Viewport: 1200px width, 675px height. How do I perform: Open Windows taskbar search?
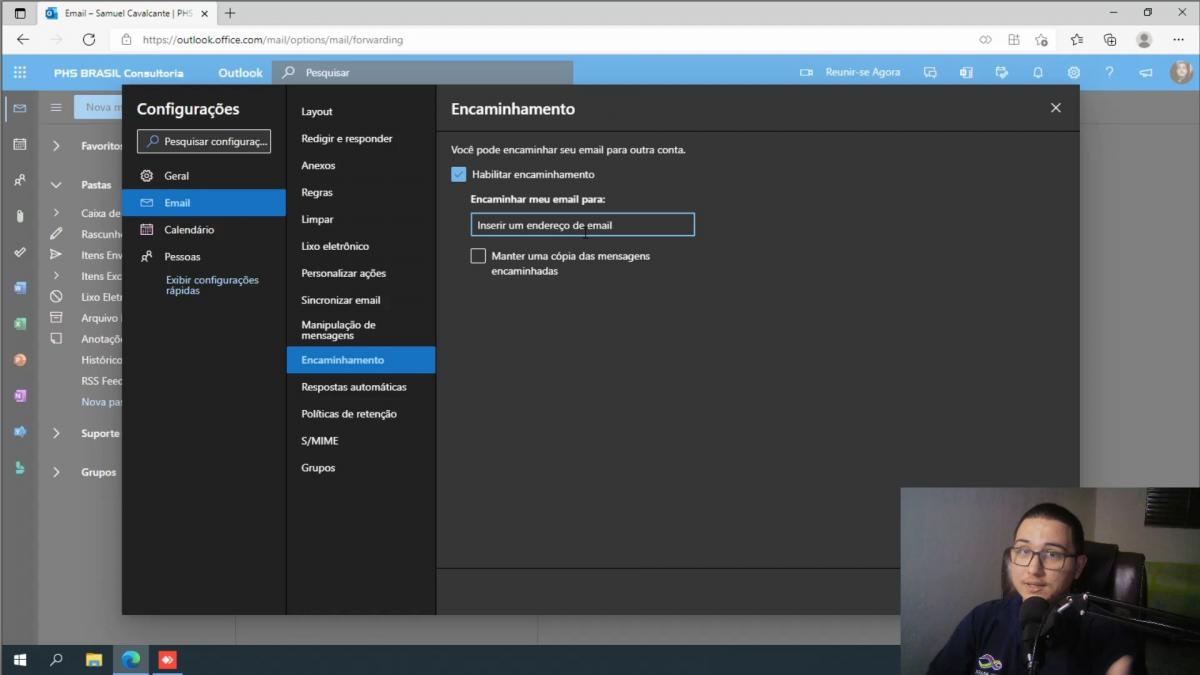pos(57,660)
